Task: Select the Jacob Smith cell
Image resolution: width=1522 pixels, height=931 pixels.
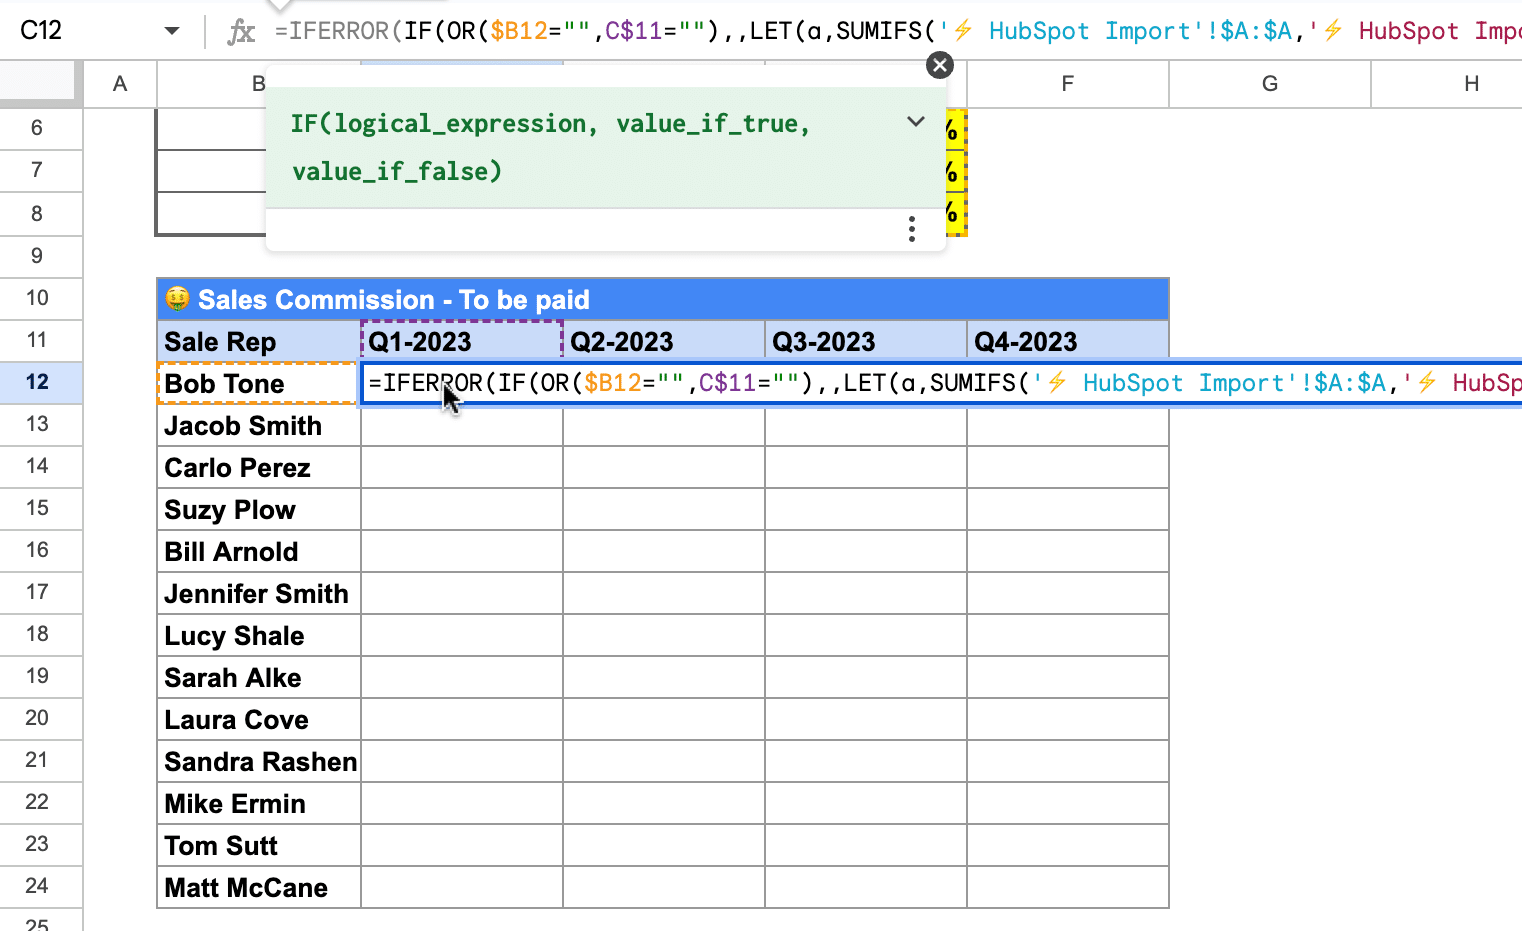Action: (x=259, y=425)
